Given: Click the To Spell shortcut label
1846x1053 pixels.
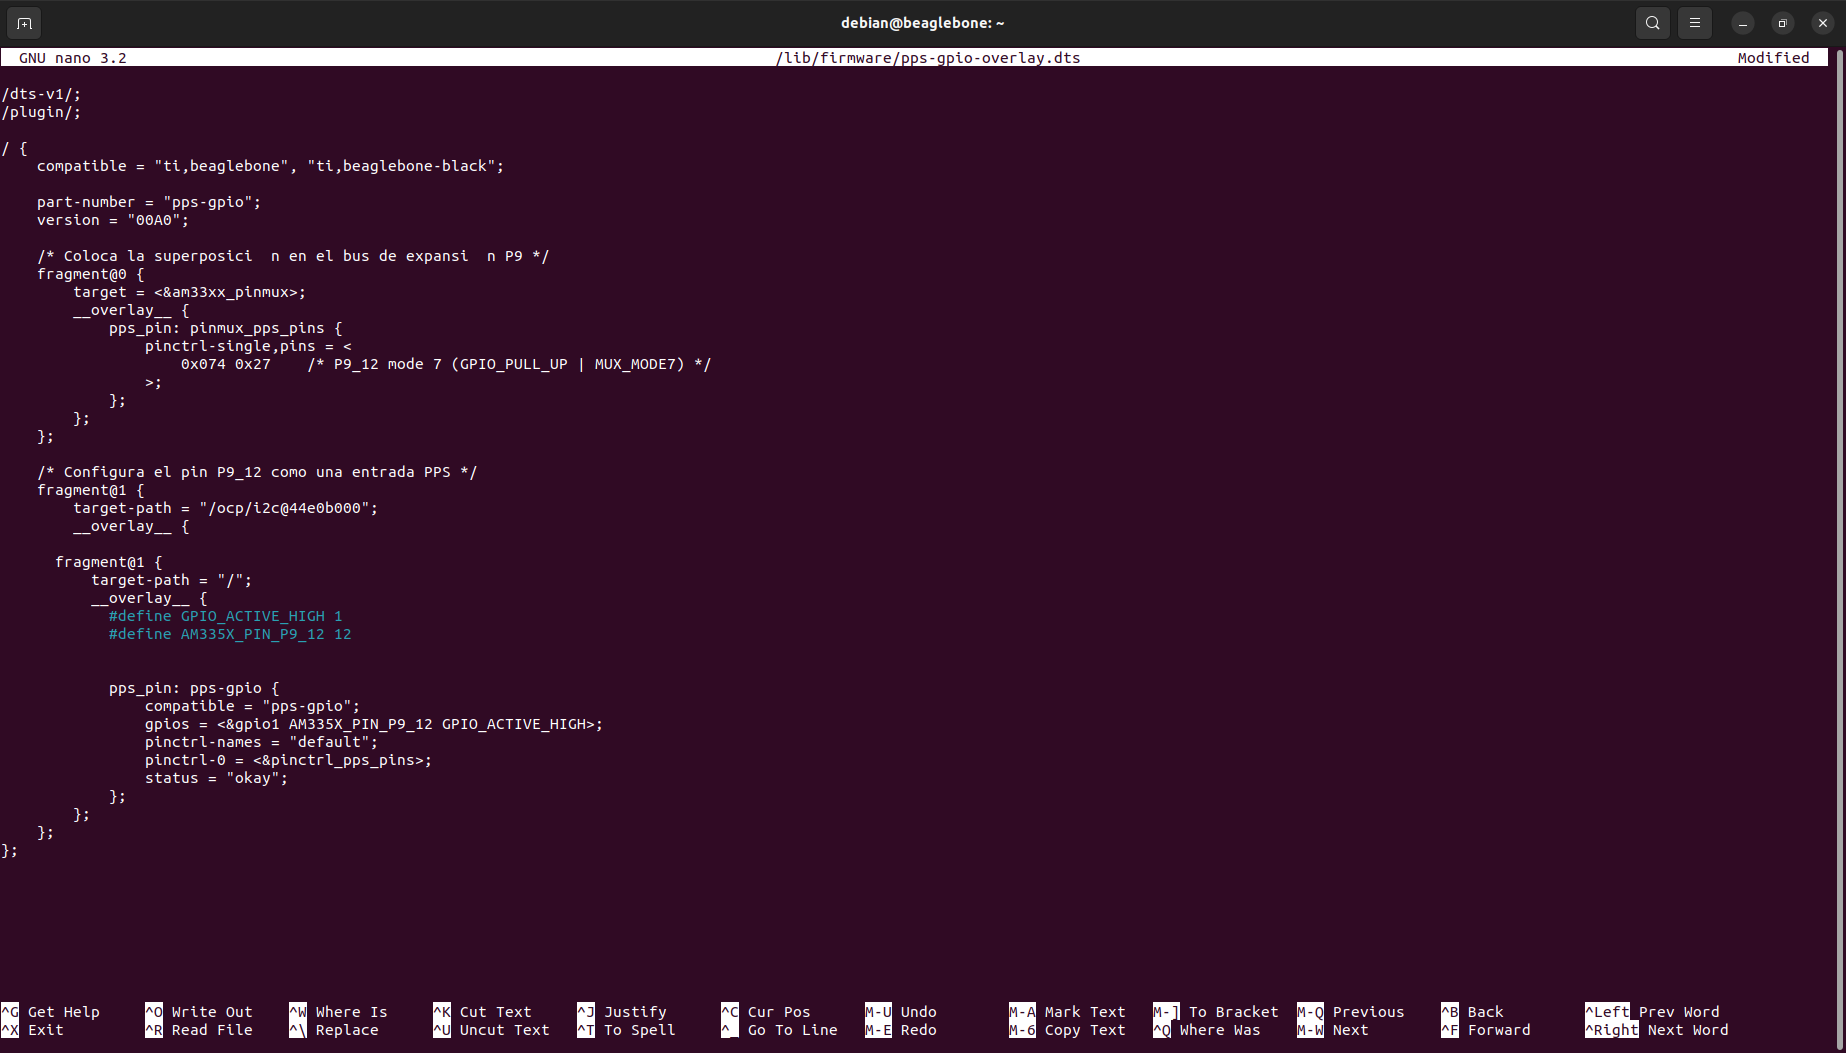Looking at the screenshot, I should point(639,1030).
